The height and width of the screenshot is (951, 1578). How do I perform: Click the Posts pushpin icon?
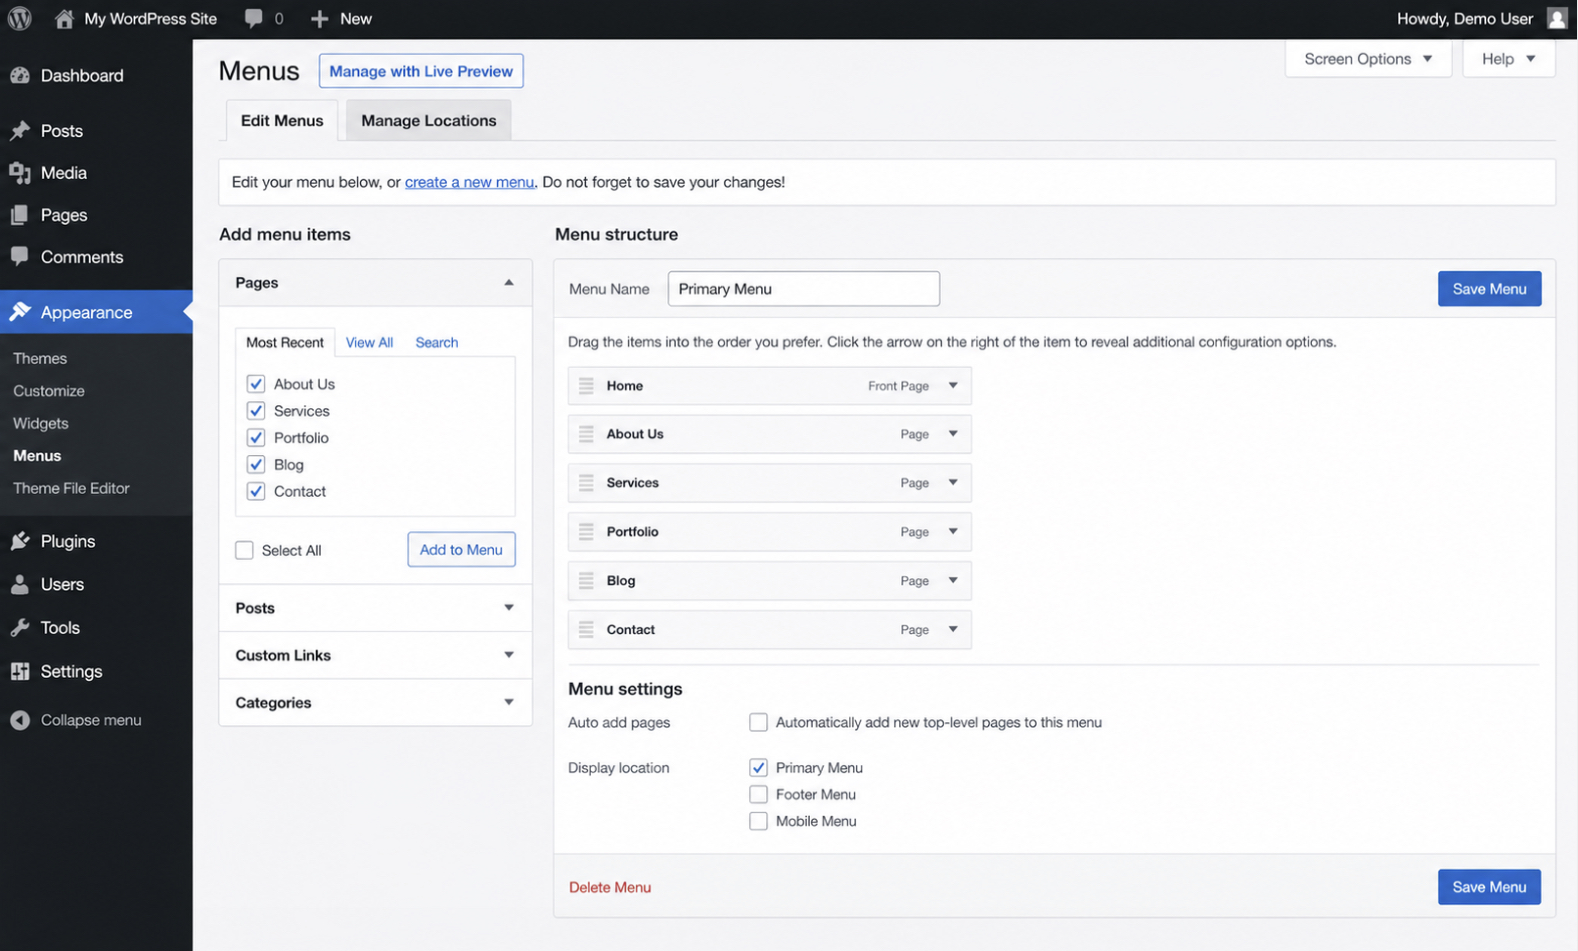point(20,131)
